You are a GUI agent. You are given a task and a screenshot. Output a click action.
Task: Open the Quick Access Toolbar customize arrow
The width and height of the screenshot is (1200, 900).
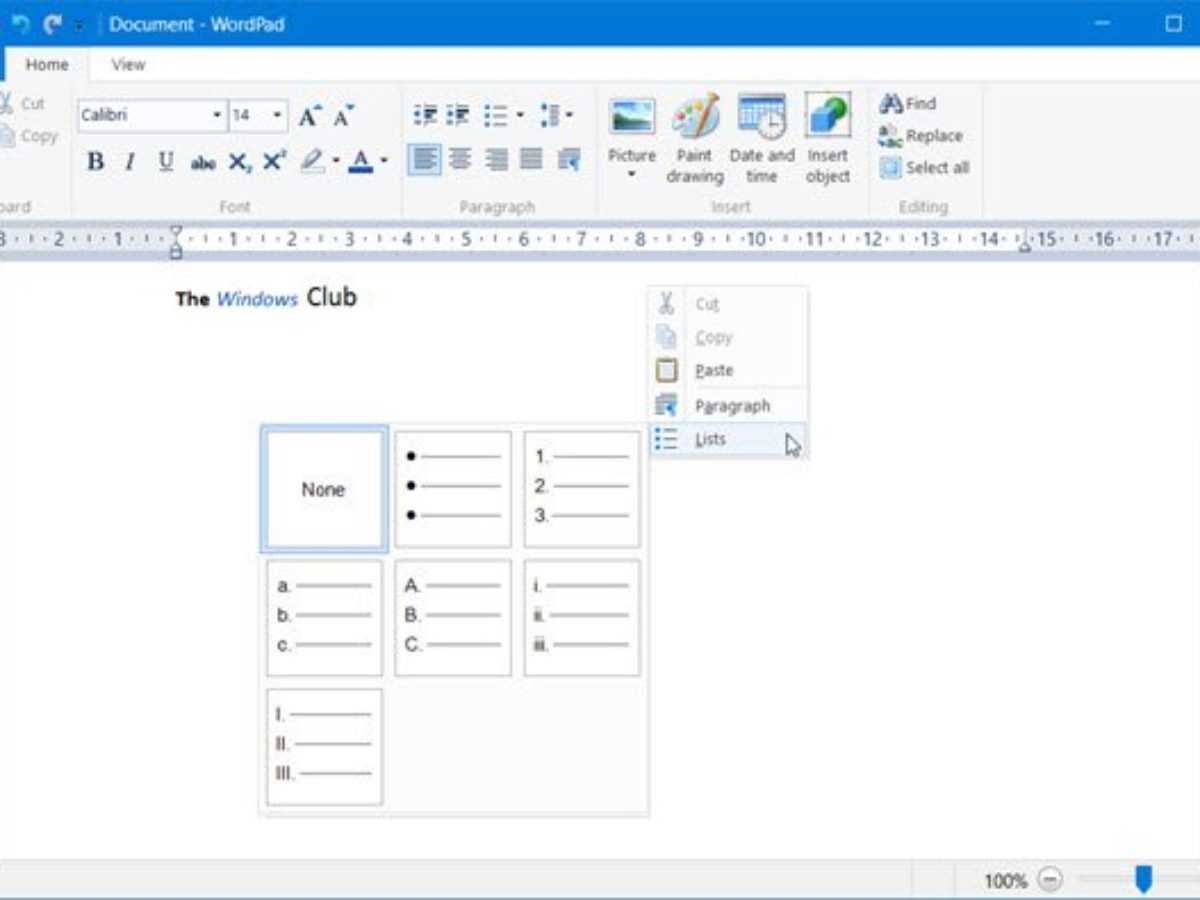pos(78,25)
